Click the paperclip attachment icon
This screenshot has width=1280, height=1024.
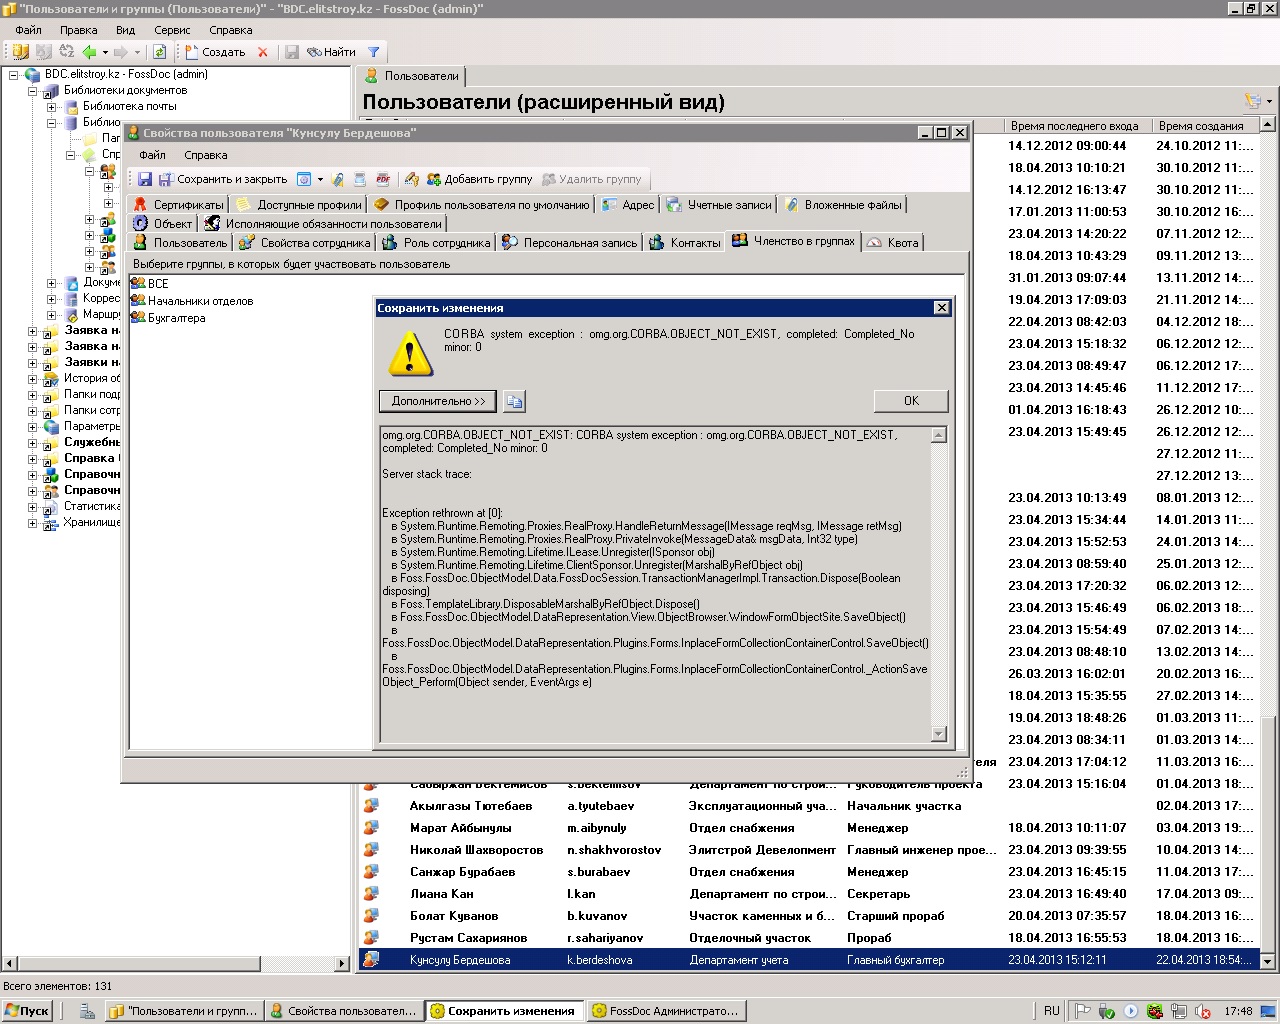338,179
